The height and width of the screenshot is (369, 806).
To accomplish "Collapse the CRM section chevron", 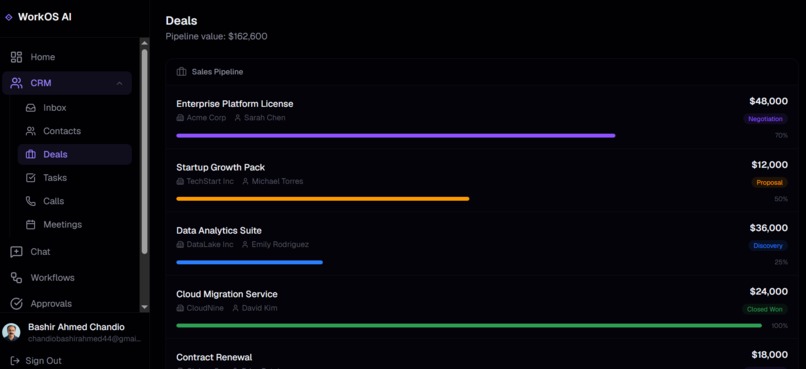I will pos(119,83).
